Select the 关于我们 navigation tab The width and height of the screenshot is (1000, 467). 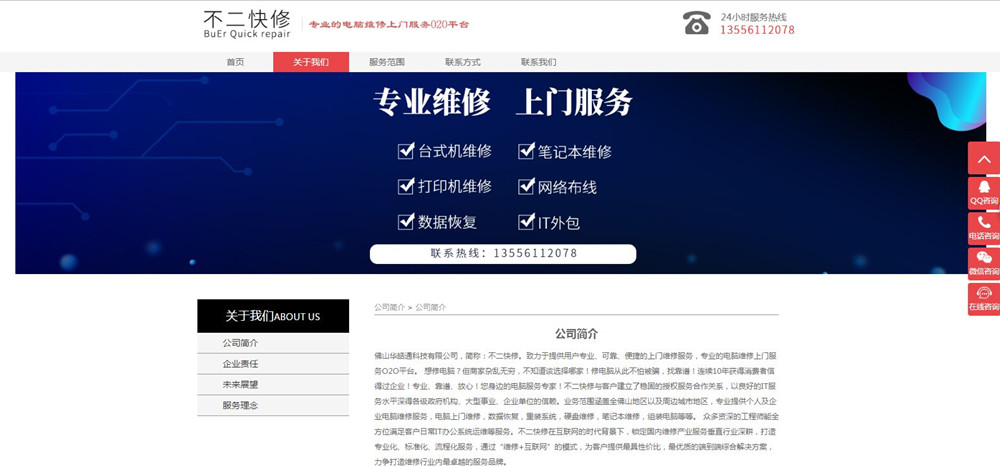[311, 62]
